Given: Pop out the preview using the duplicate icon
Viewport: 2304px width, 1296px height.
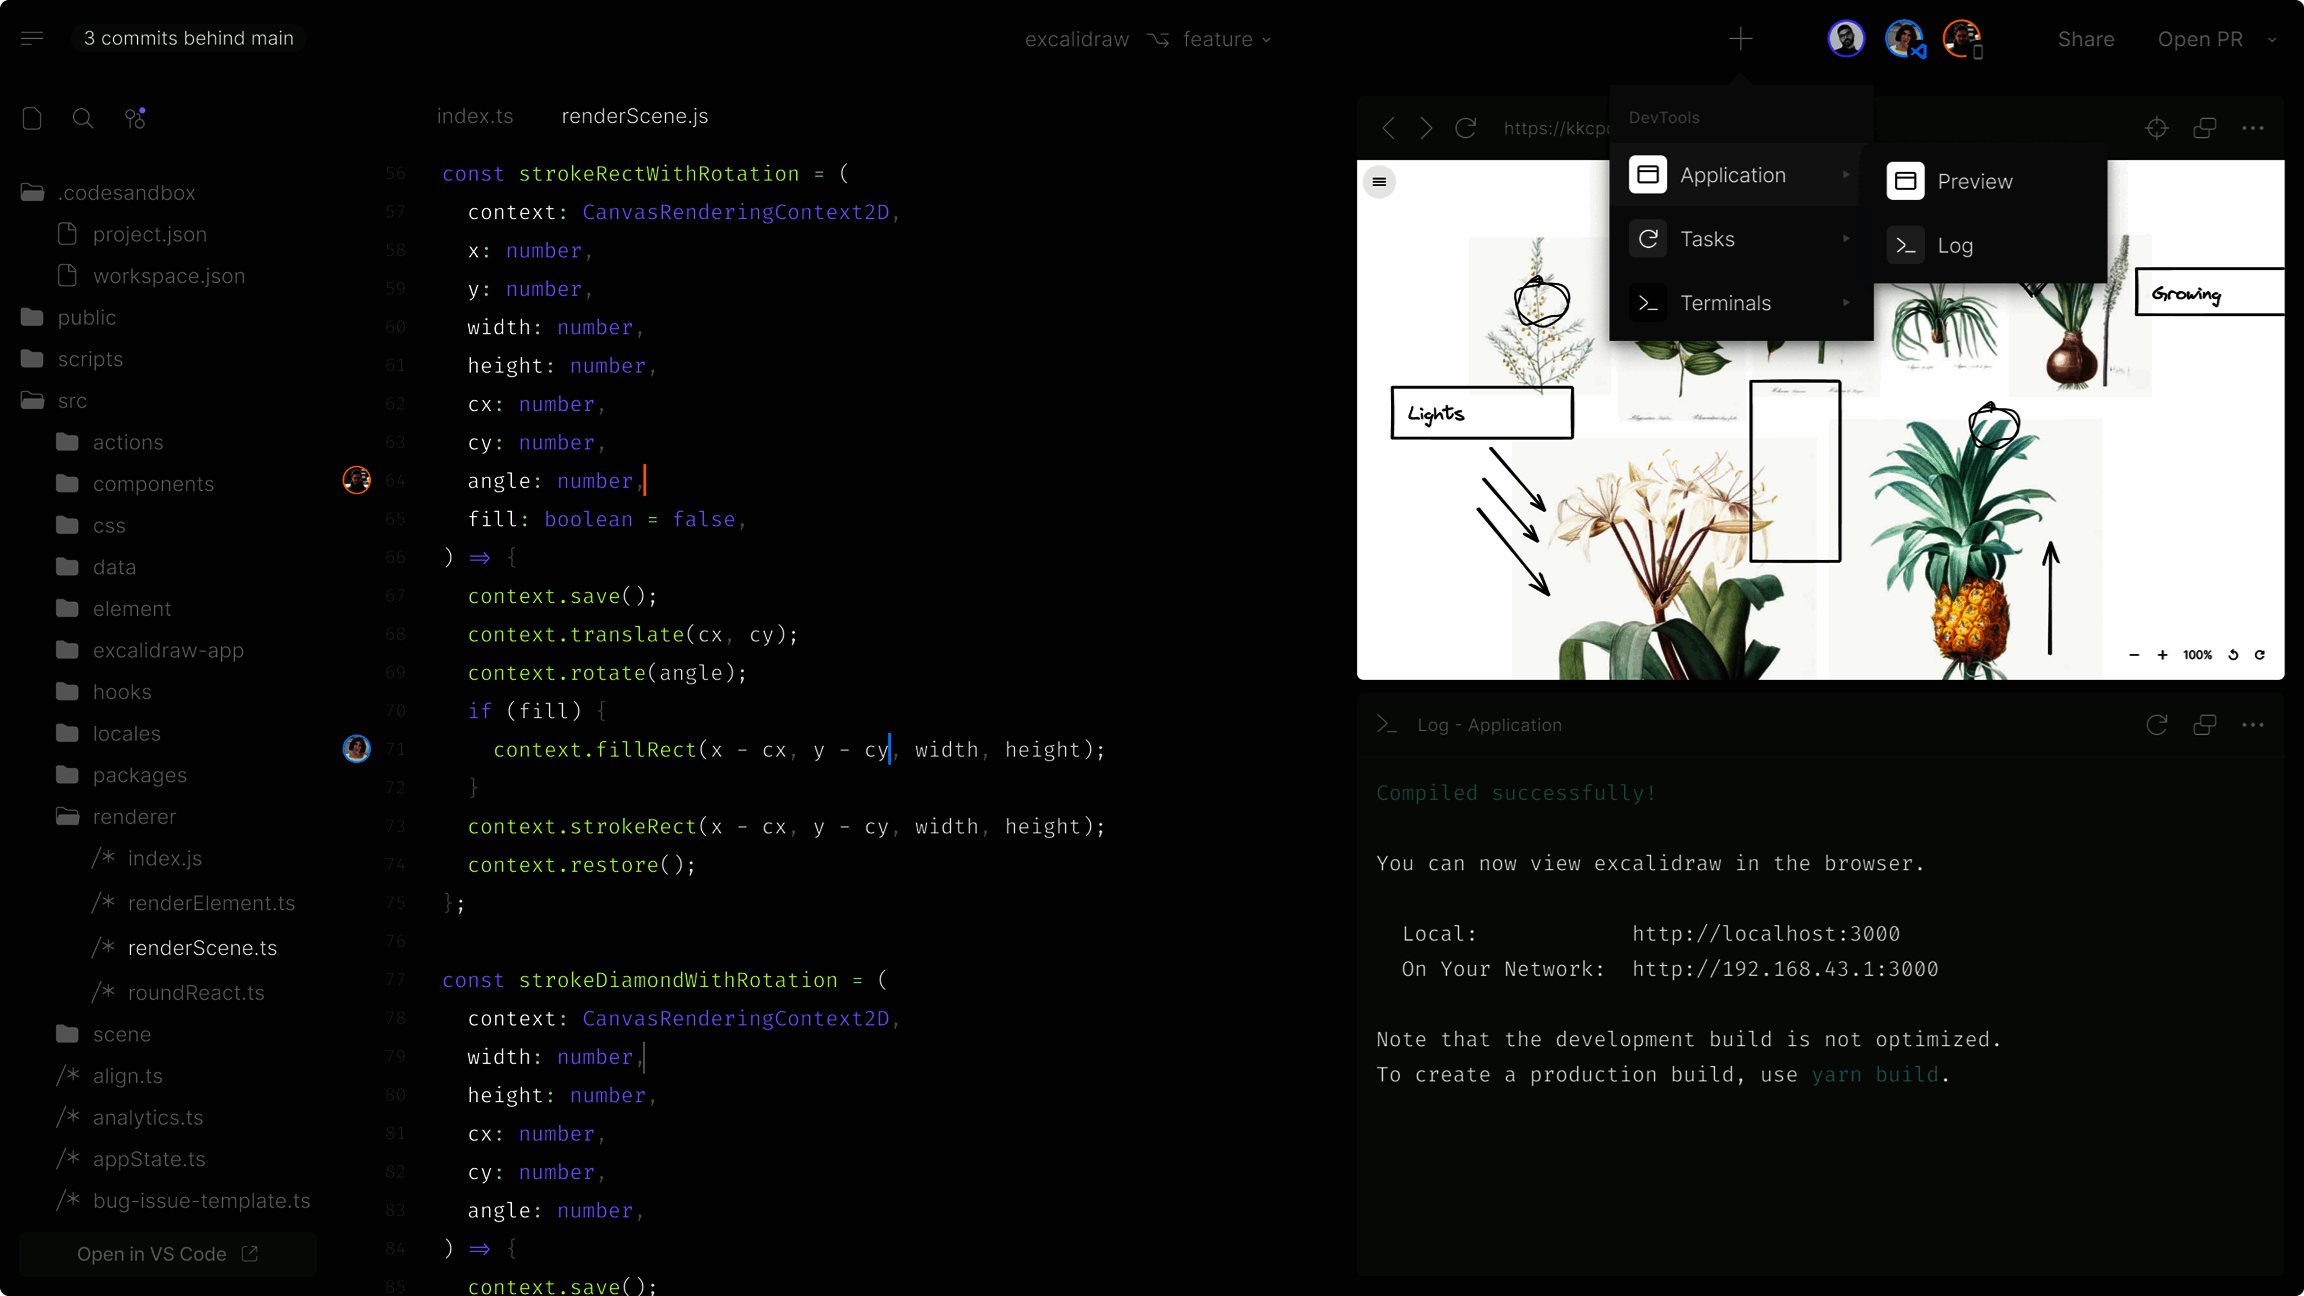Looking at the screenshot, I should click(2205, 128).
